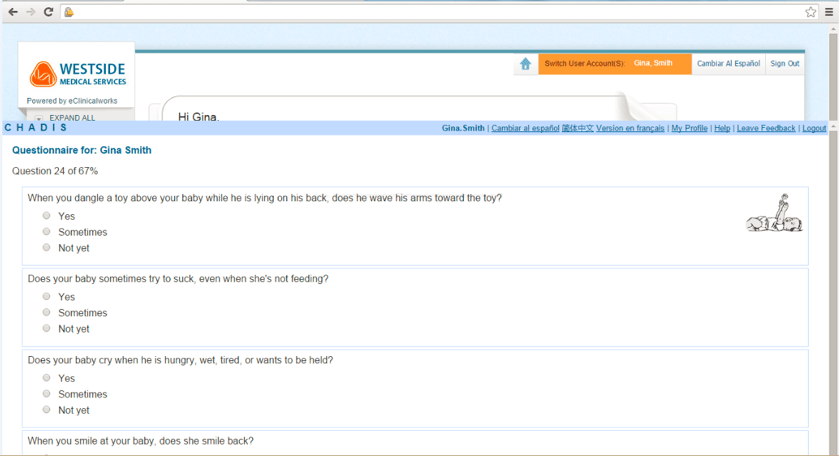Select Not yet for waving arms toward toy
Screen dimensions: 839x456
pos(47,248)
